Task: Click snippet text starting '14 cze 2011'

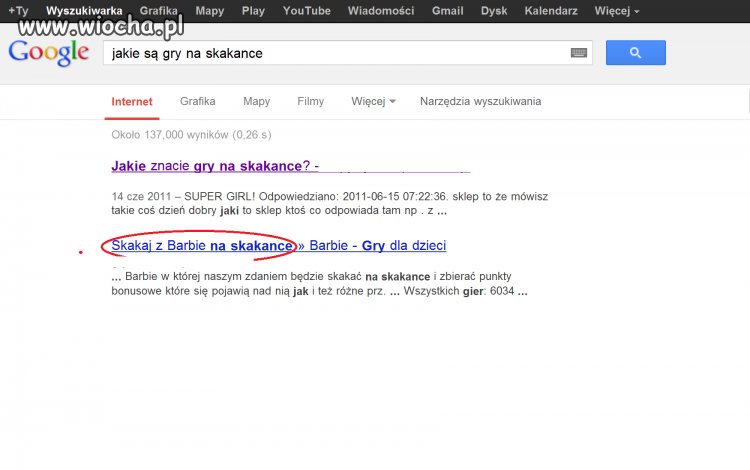Action: click(x=330, y=204)
